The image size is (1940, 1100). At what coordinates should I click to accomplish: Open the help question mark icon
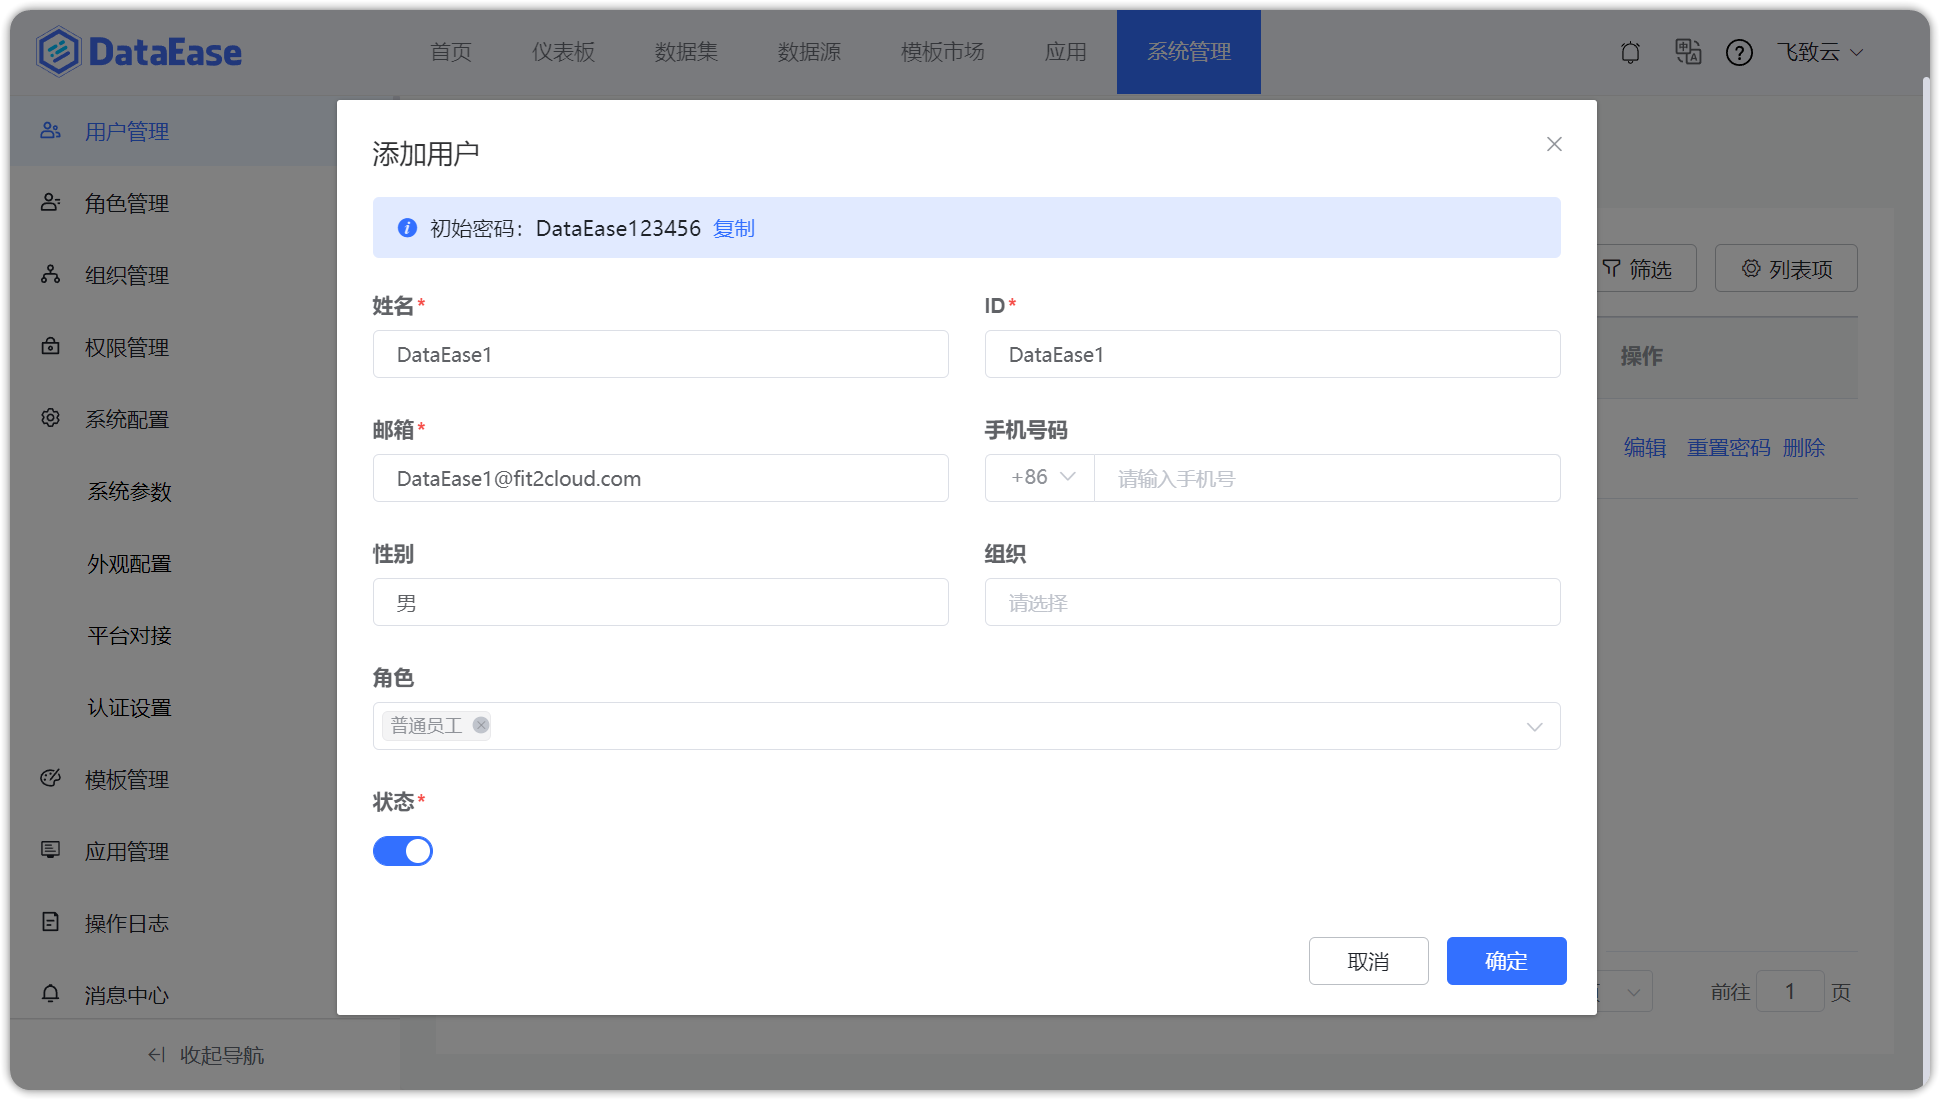(1739, 52)
